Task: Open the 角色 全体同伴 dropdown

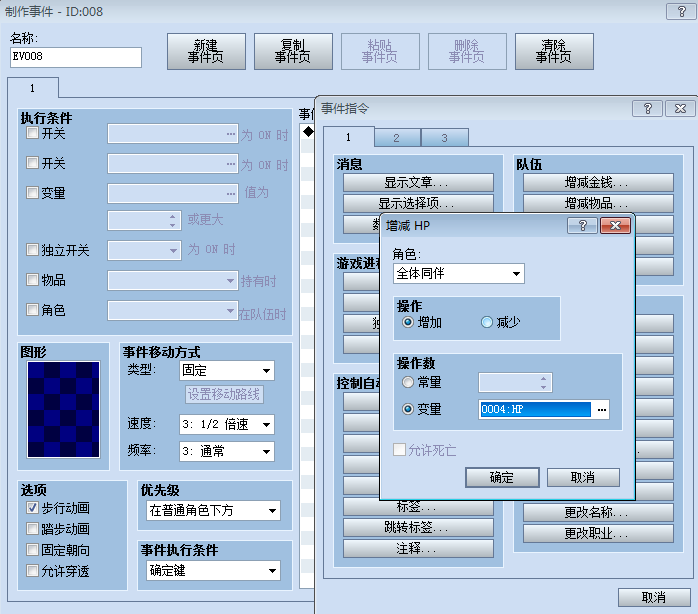Action: (459, 273)
